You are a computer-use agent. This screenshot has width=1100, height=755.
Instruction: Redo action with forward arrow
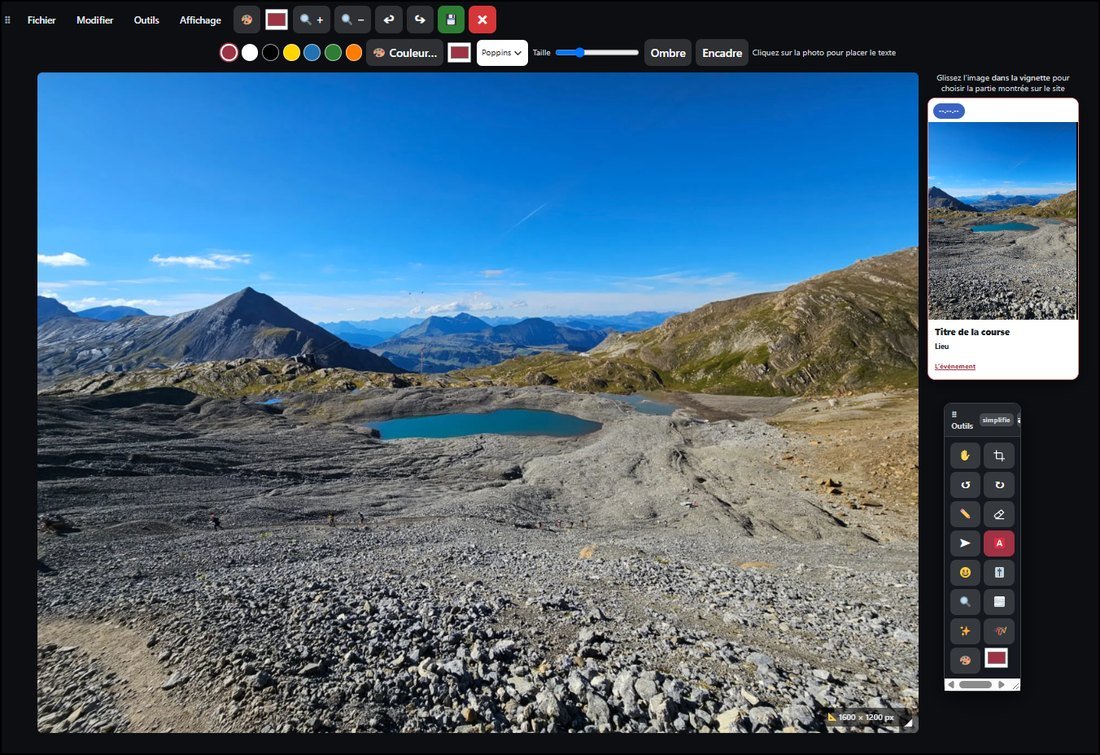click(x=420, y=20)
